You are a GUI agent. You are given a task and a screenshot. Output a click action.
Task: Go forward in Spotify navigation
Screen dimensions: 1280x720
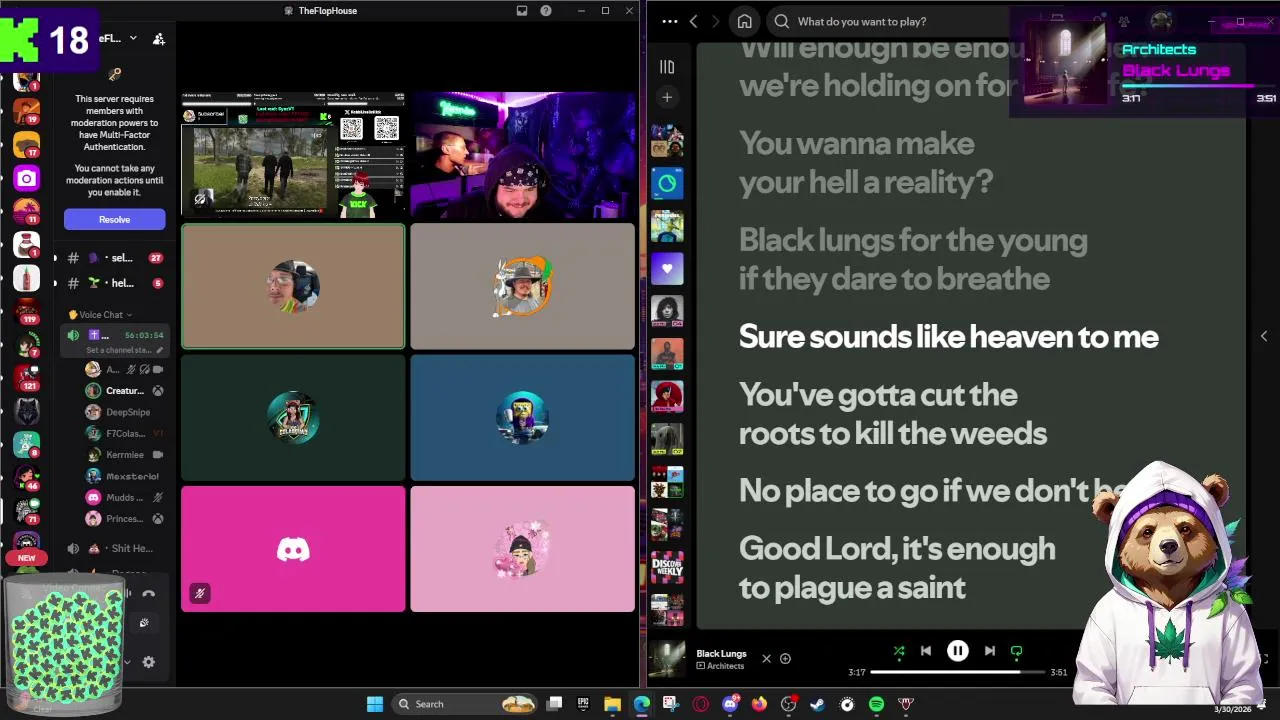point(718,21)
